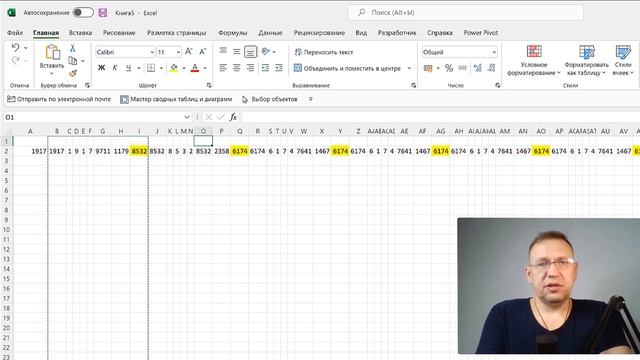Switch to the Вставка tab
640x360 pixels.
[80, 33]
